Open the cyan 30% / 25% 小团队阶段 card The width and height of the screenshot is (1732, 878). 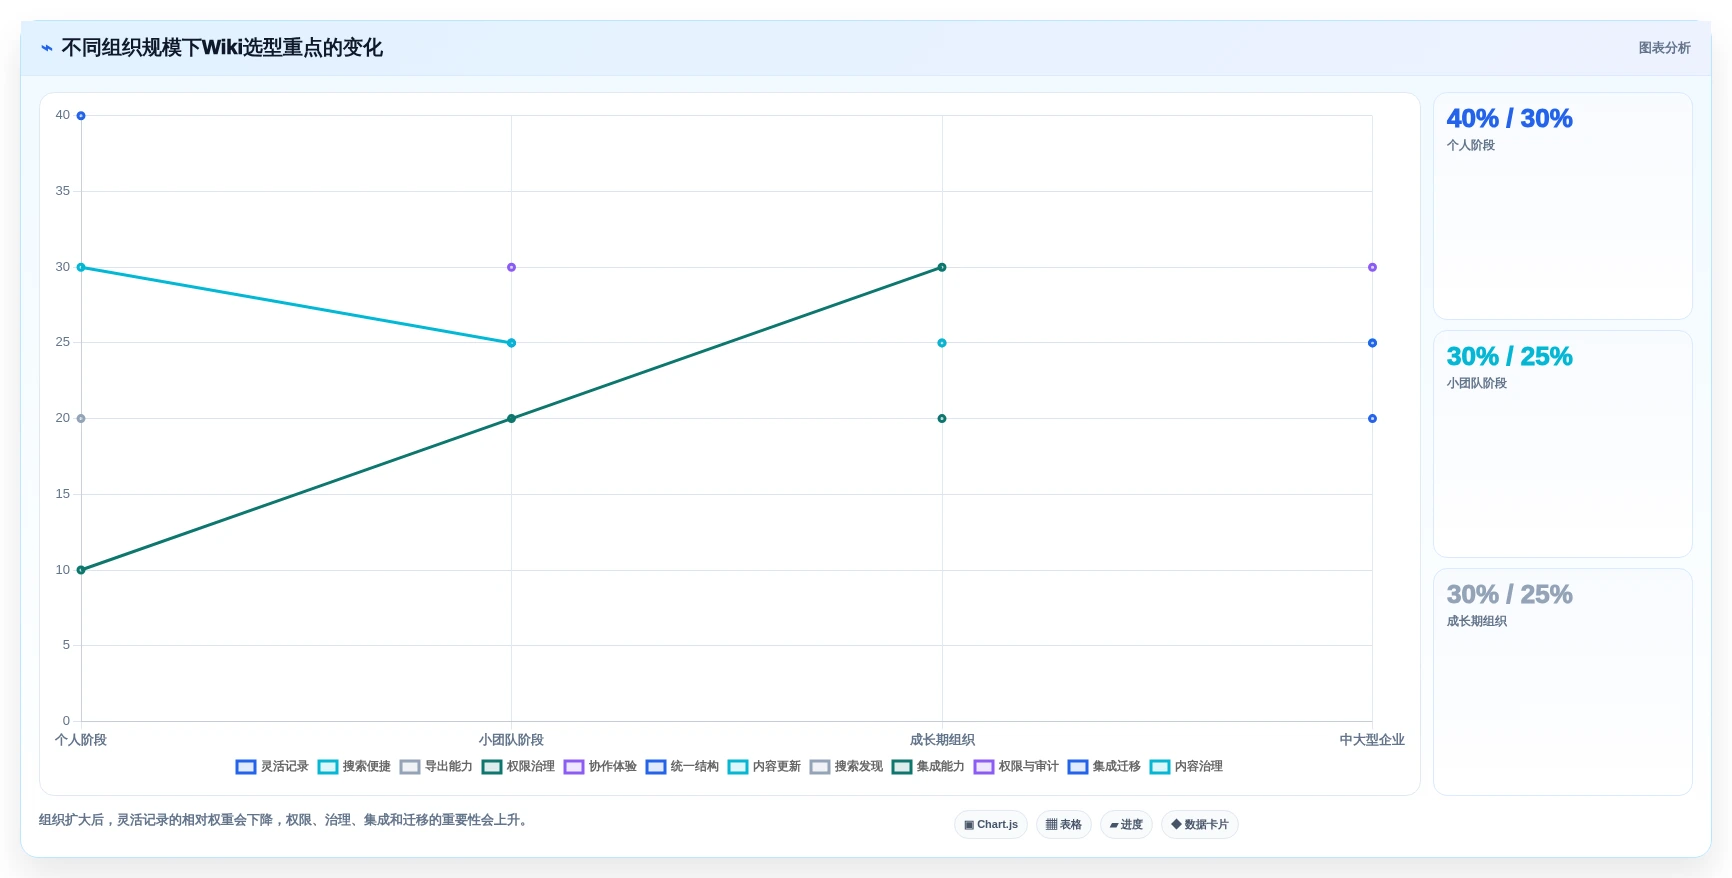(x=1562, y=444)
